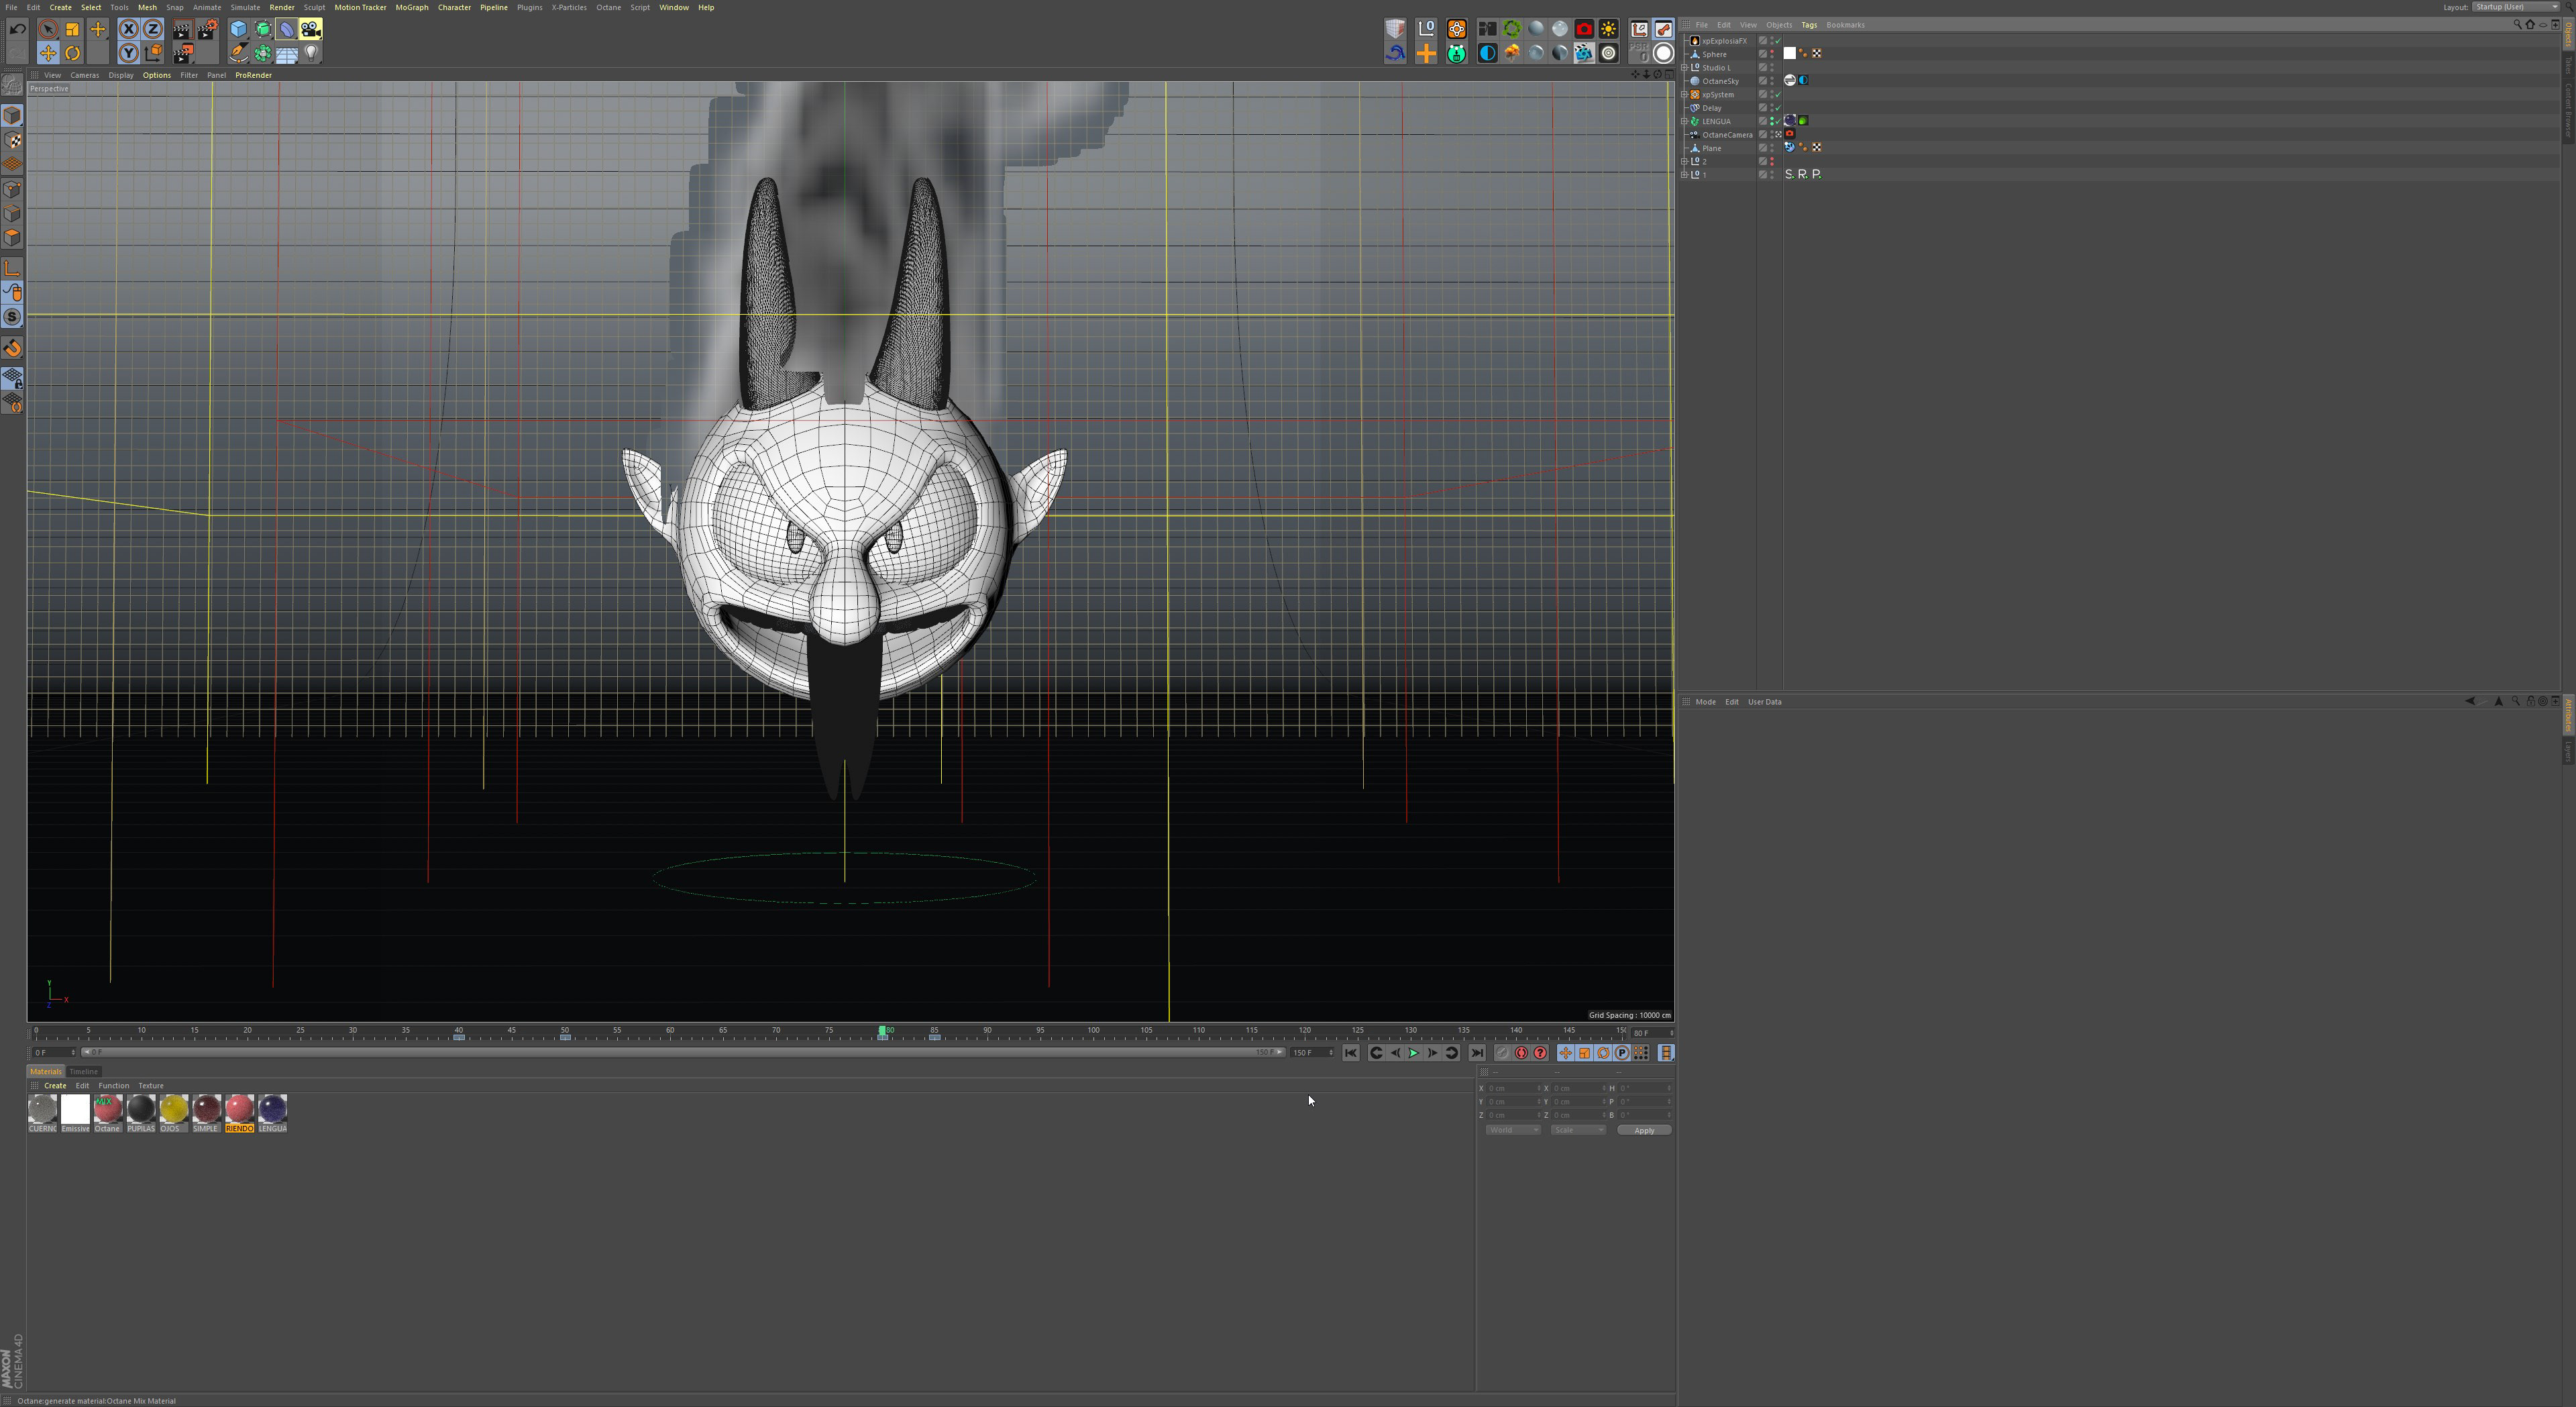Click the Undo arrow icon
2576x1407 pixels.
[x=17, y=29]
